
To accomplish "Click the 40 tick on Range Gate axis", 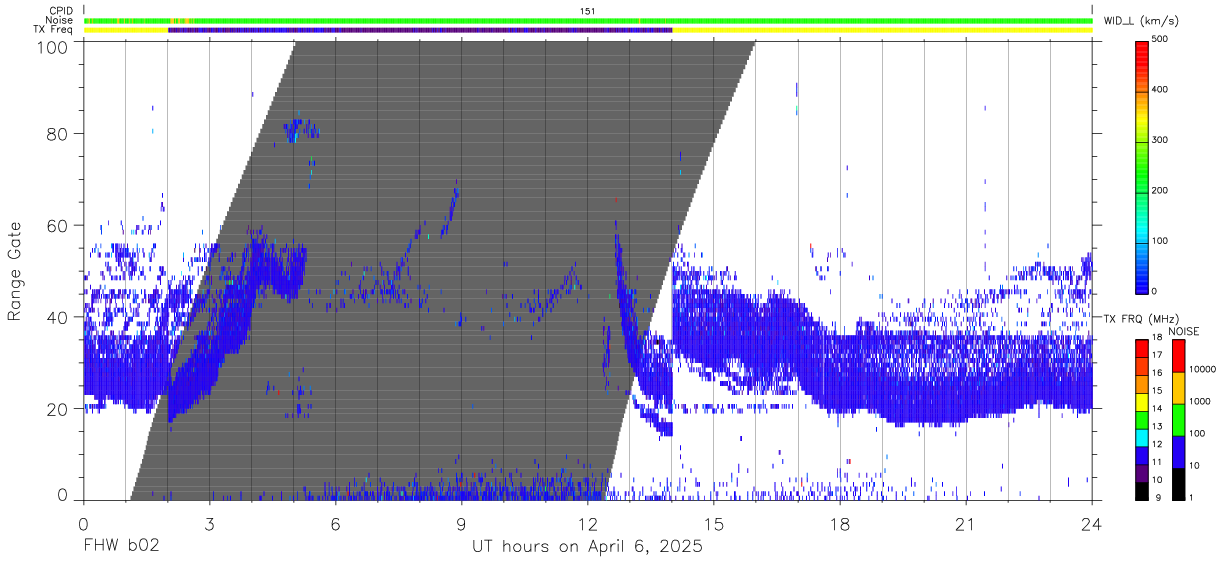I will (57, 317).
